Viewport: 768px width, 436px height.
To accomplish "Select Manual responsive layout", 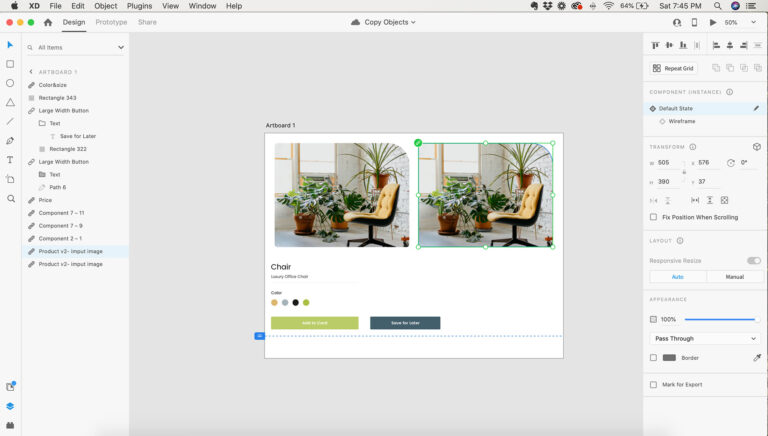I will pos(734,277).
